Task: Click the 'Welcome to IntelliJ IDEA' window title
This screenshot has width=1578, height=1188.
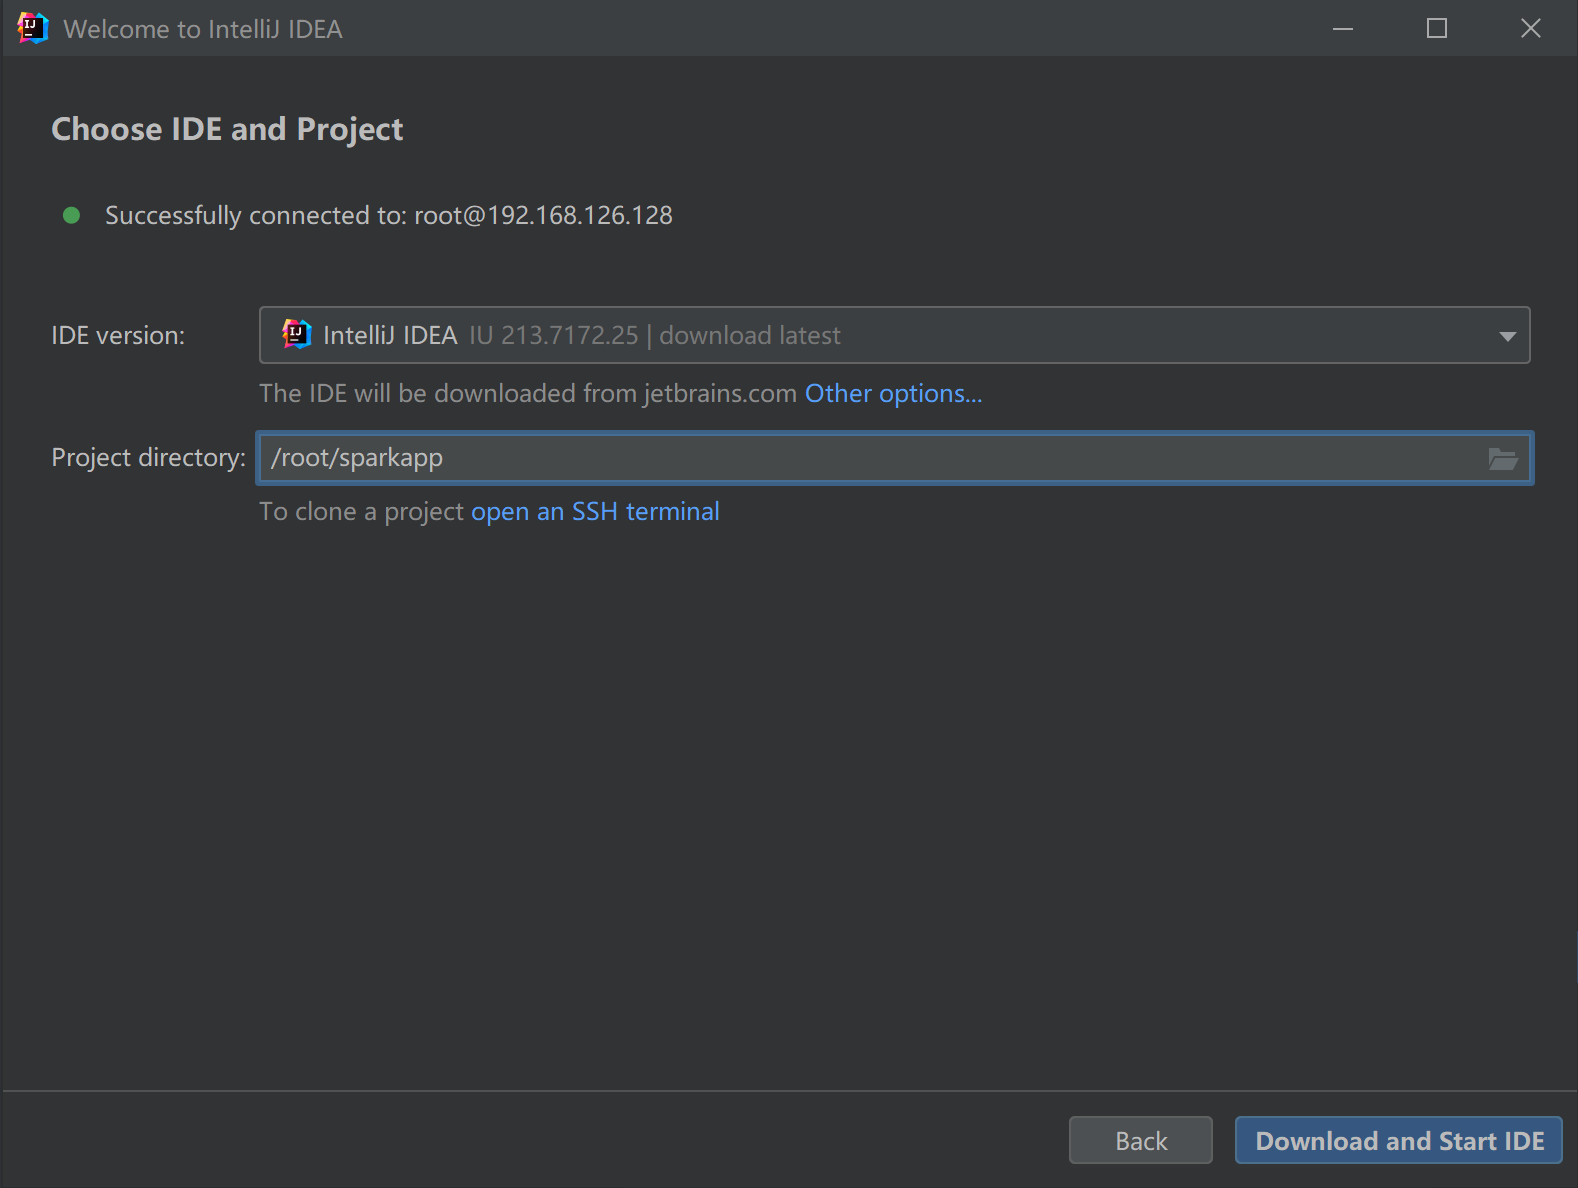Action: pos(203,29)
